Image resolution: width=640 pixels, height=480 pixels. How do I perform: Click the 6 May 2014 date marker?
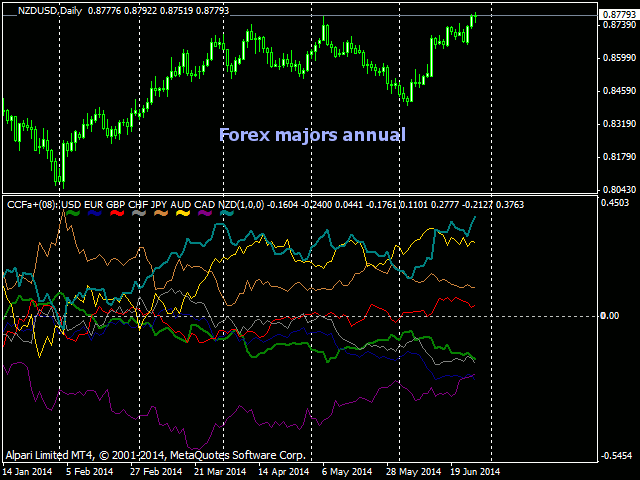pyautogui.click(x=347, y=472)
